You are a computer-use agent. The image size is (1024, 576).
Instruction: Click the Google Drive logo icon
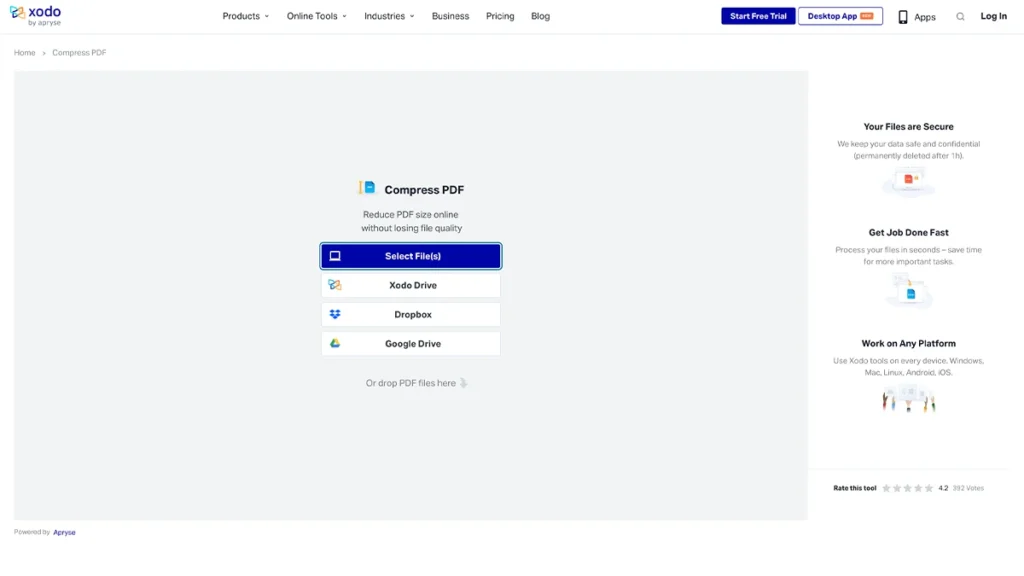(335, 343)
